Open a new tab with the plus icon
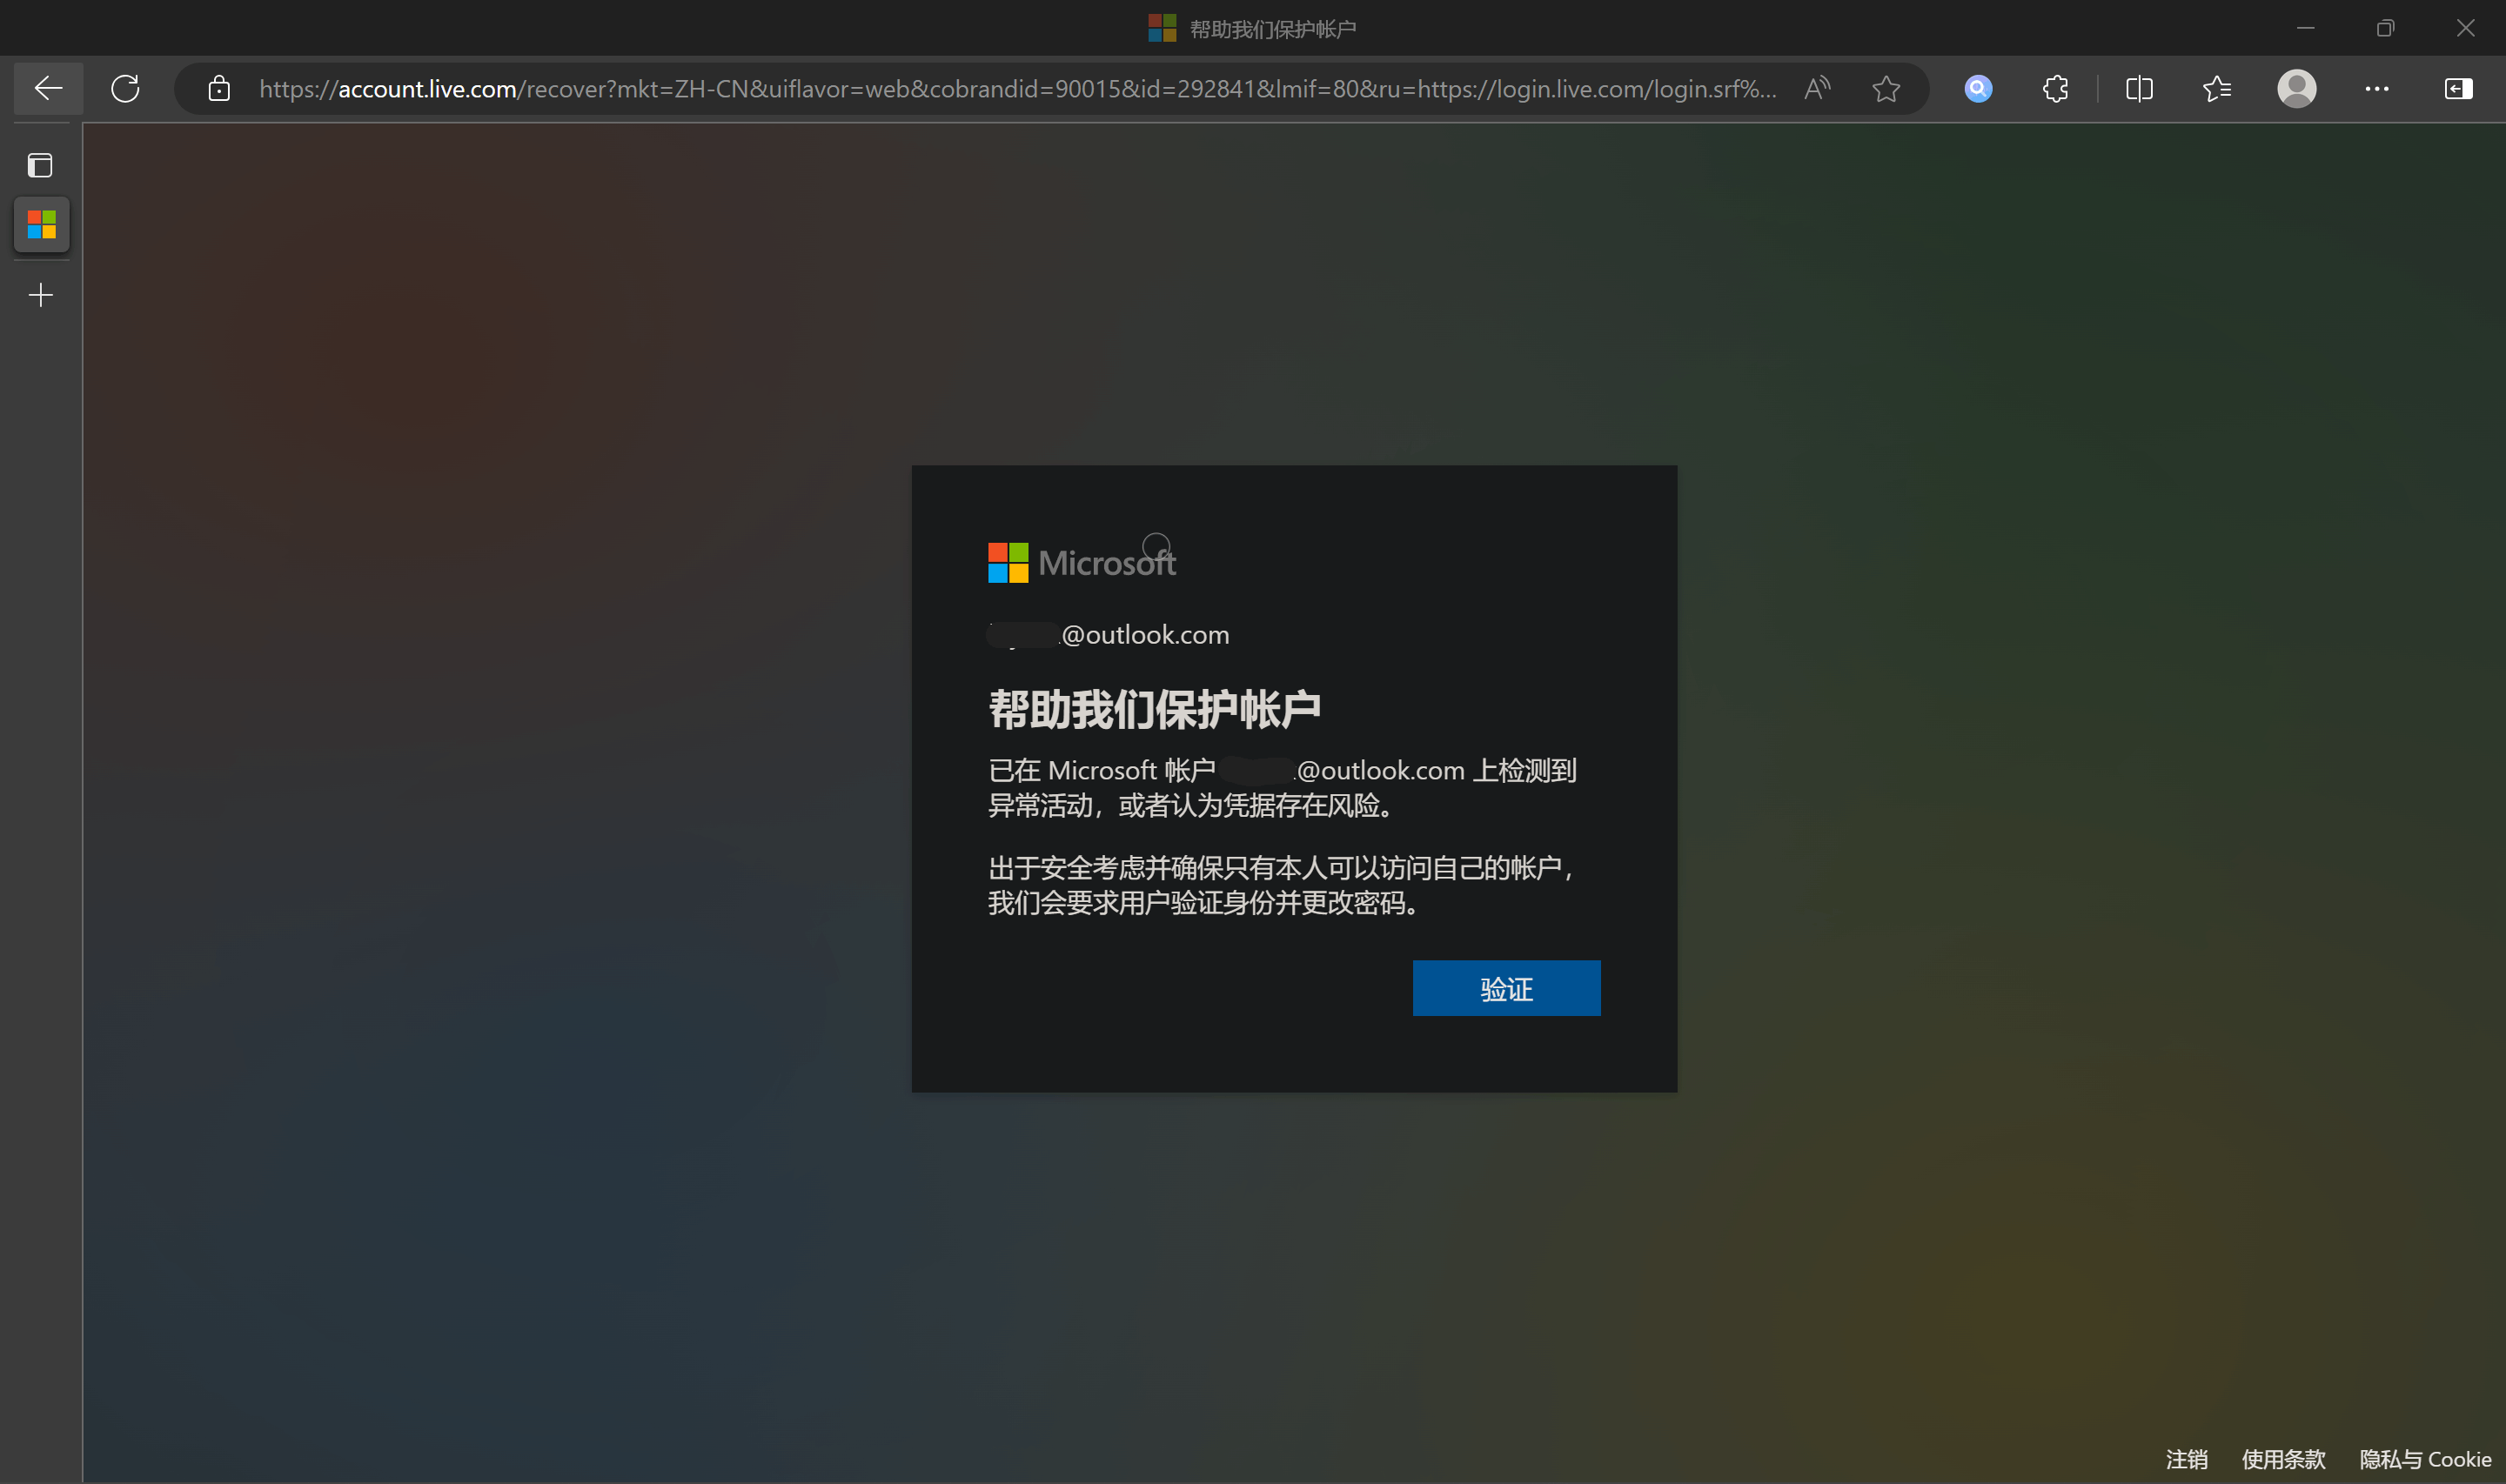This screenshot has height=1484, width=2506. 41,294
